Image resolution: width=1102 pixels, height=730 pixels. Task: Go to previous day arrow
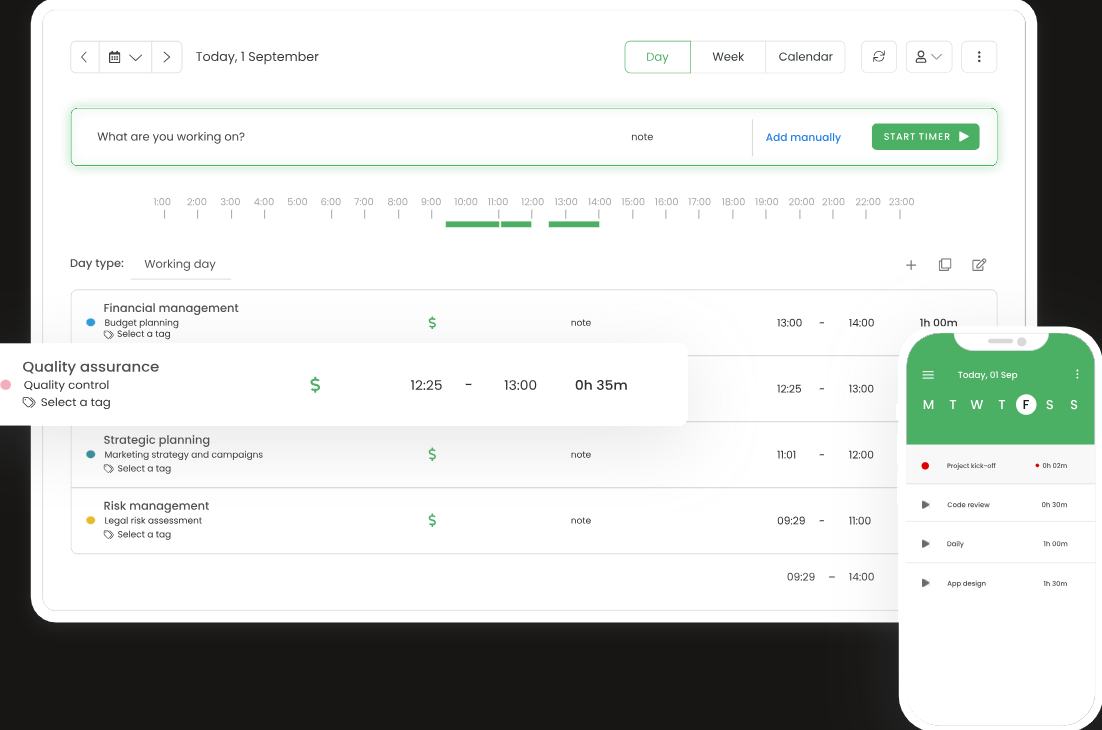[84, 57]
